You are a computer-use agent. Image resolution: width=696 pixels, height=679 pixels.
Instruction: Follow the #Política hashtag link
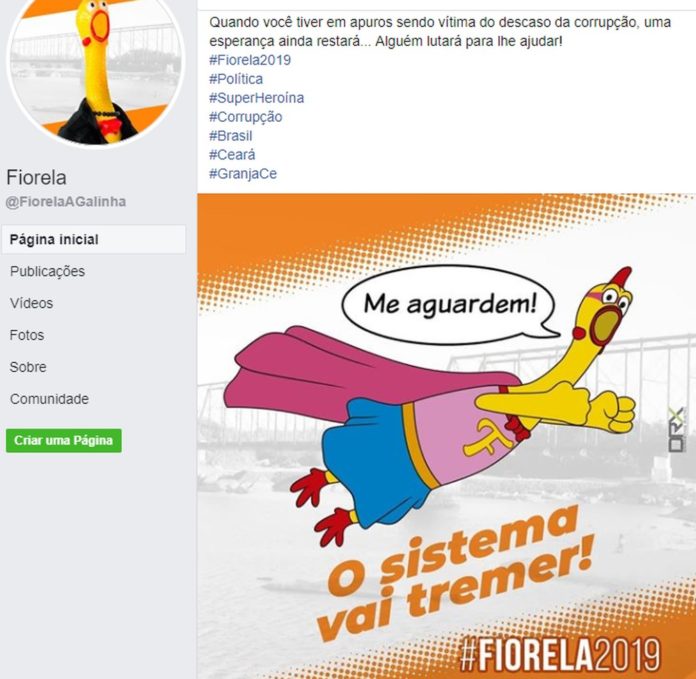(236, 79)
